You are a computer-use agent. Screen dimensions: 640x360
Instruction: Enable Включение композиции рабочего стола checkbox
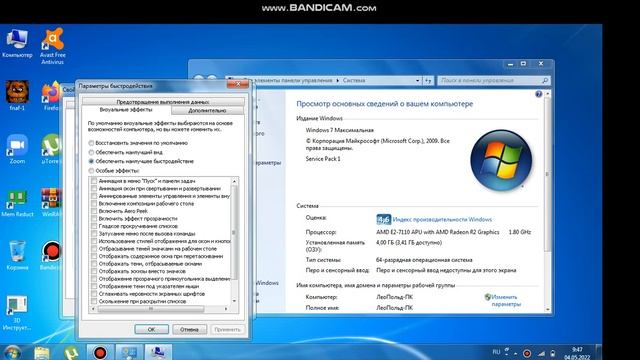point(94,204)
